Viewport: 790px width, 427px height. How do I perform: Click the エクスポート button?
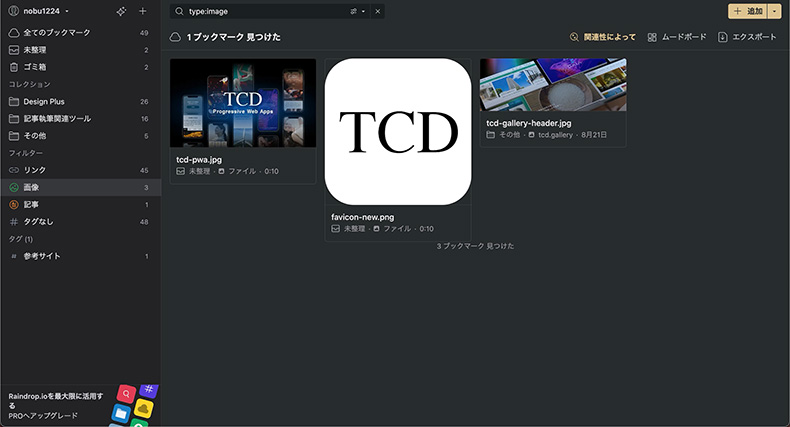click(747, 37)
